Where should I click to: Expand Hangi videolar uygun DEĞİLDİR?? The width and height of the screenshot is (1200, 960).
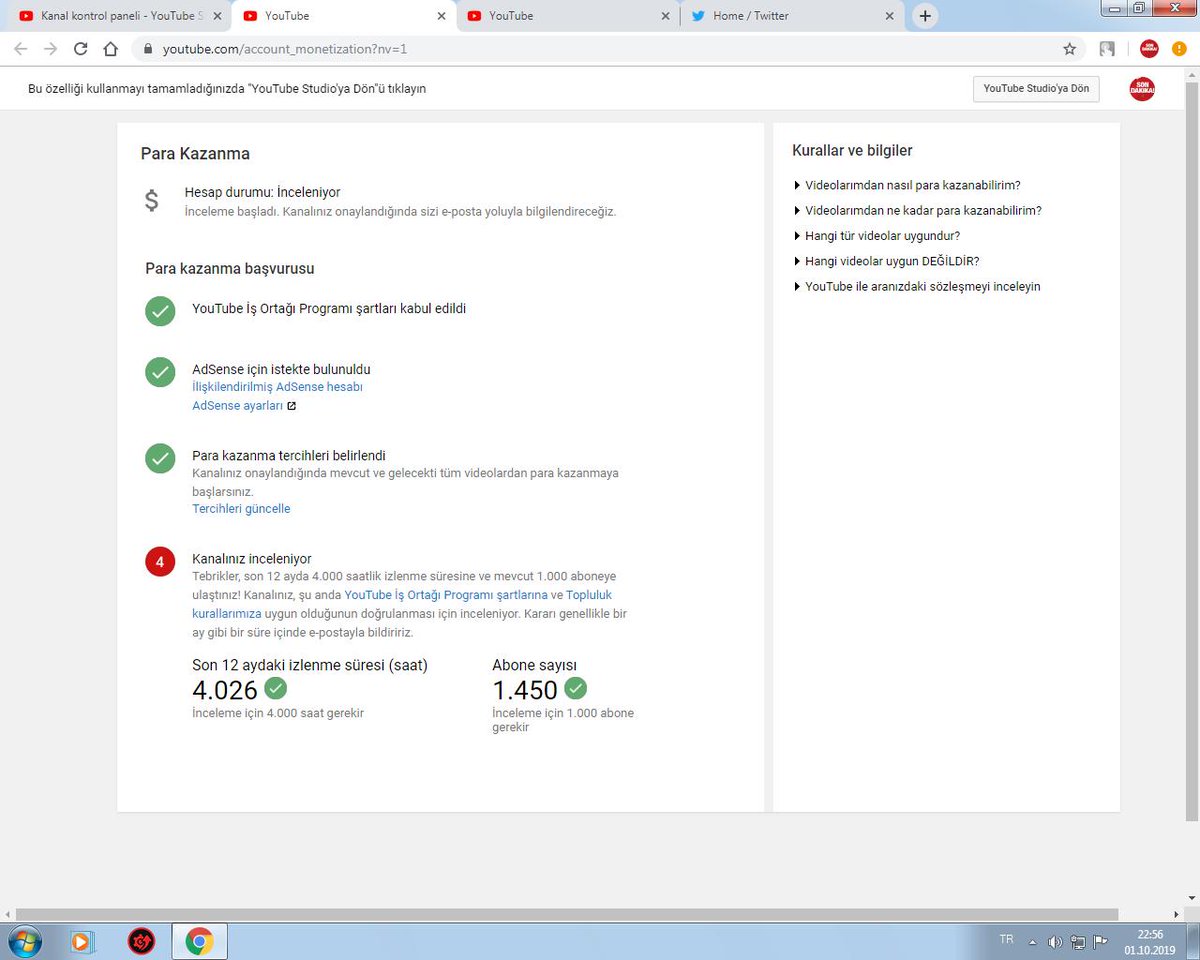click(x=885, y=261)
